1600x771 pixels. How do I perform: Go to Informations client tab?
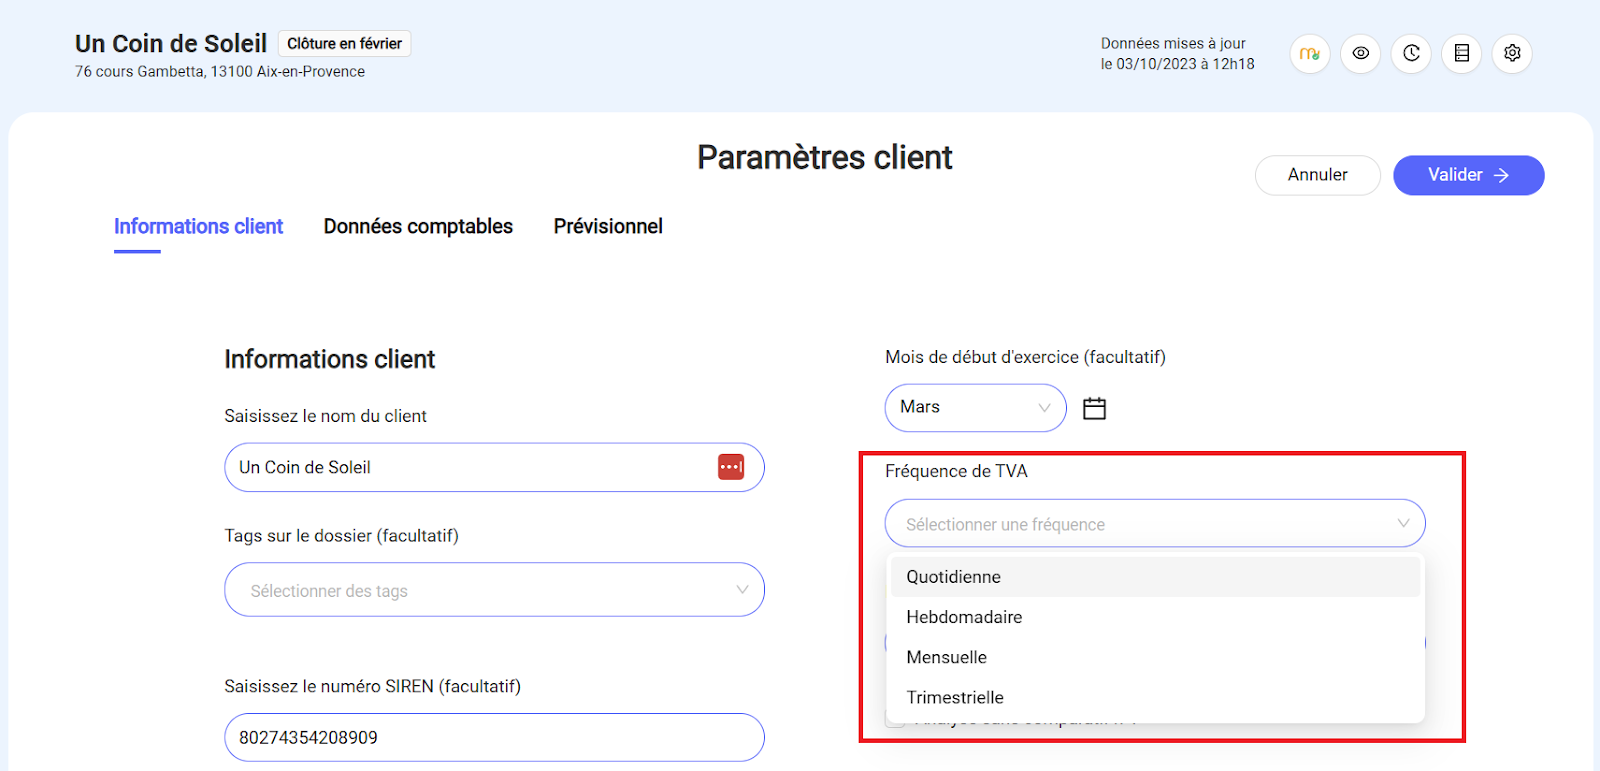pyautogui.click(x=198, y=227)
